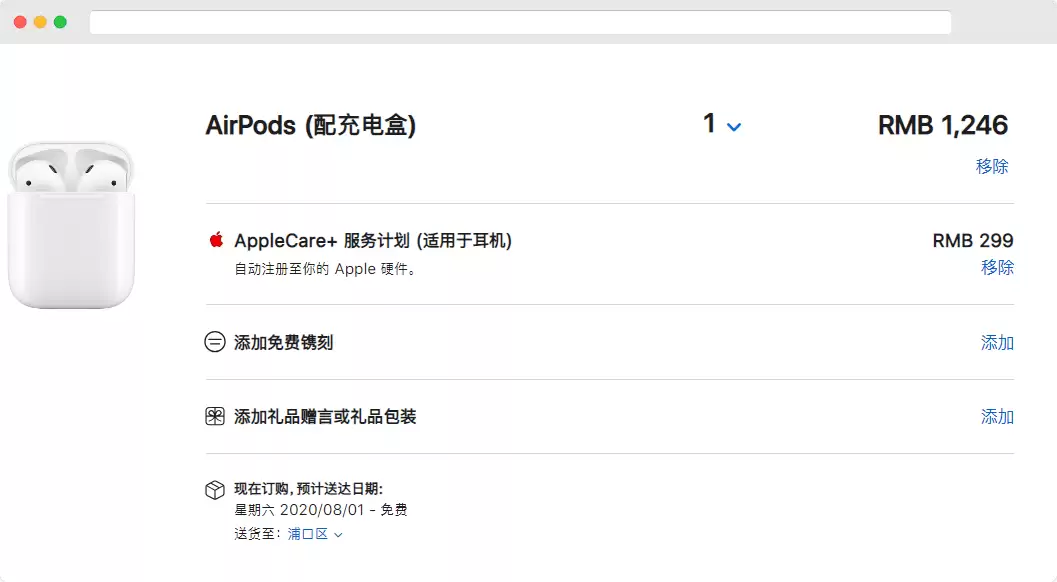Focus the browser address bar
The image size is (1057, 582).
[520, 22]
